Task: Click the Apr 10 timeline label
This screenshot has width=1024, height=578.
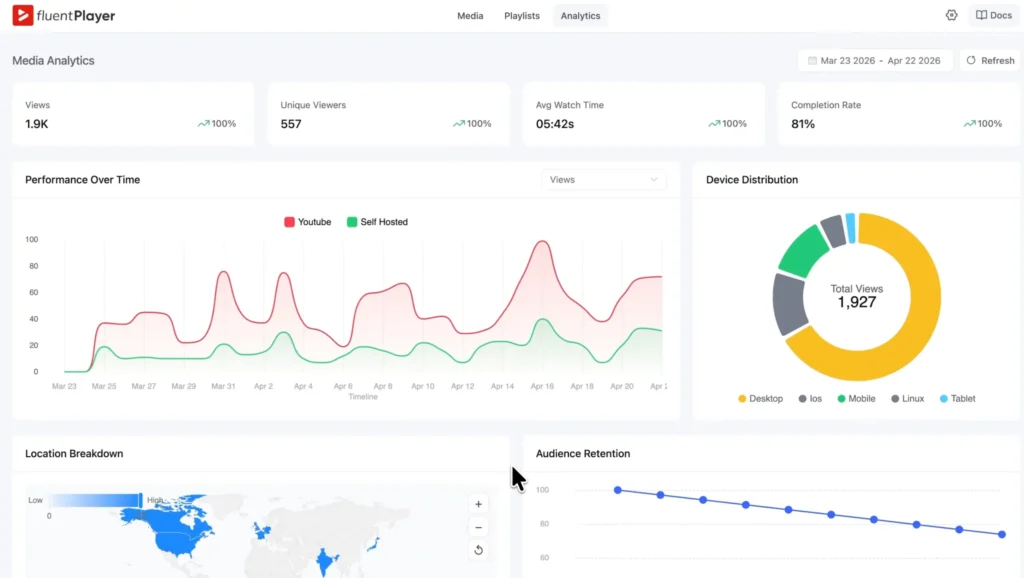Action: point(423,386)
